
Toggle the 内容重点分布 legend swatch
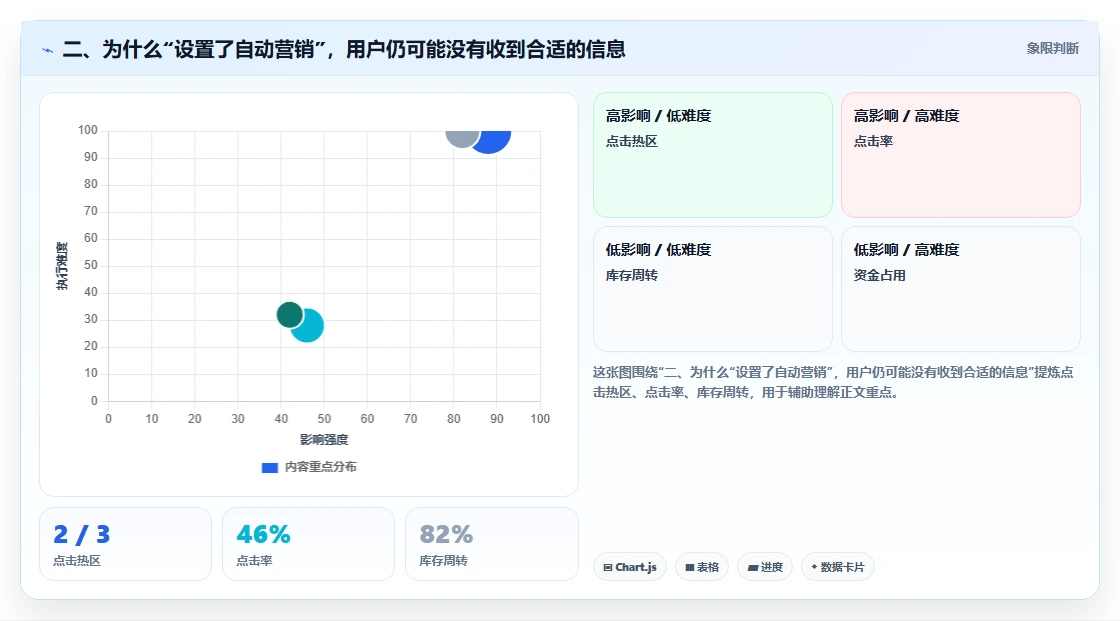click(x=269, y=467)
